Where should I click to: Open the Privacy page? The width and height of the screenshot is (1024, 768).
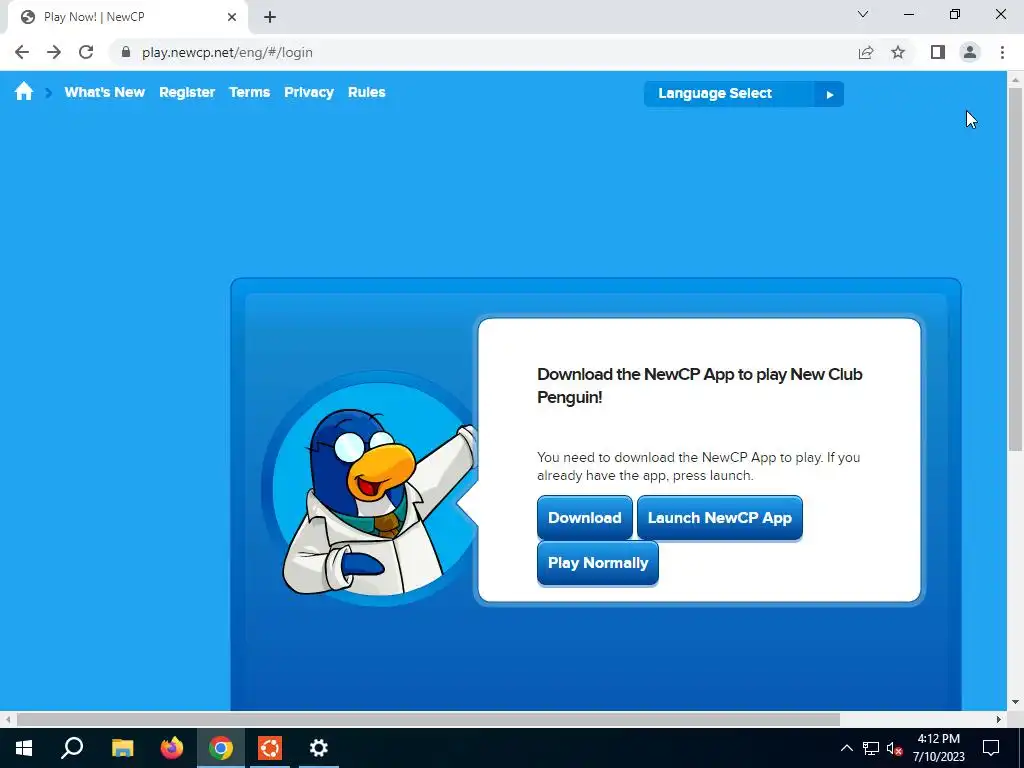tap(309, 92)
